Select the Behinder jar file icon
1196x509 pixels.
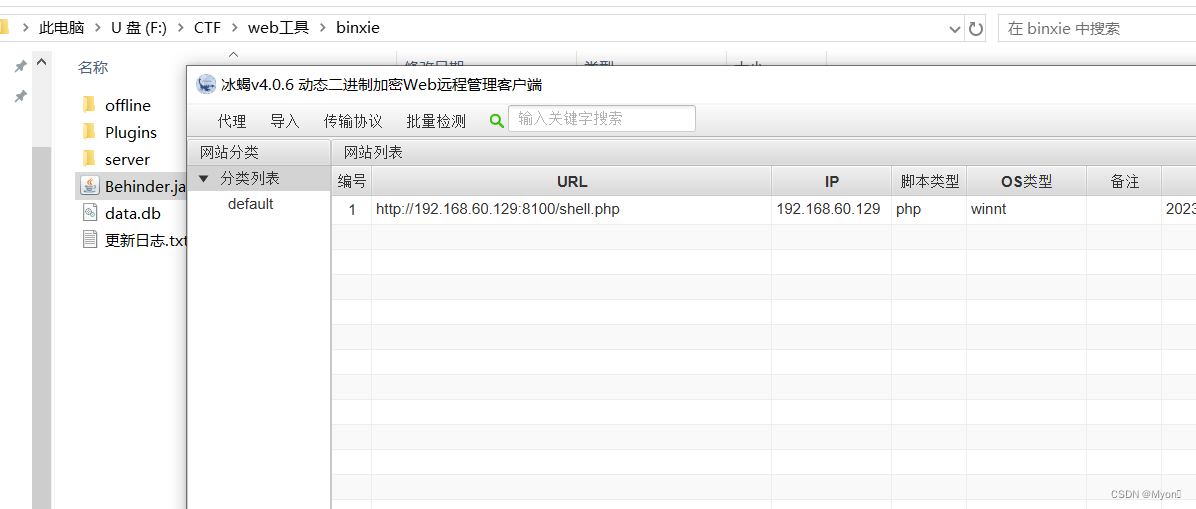90,185
